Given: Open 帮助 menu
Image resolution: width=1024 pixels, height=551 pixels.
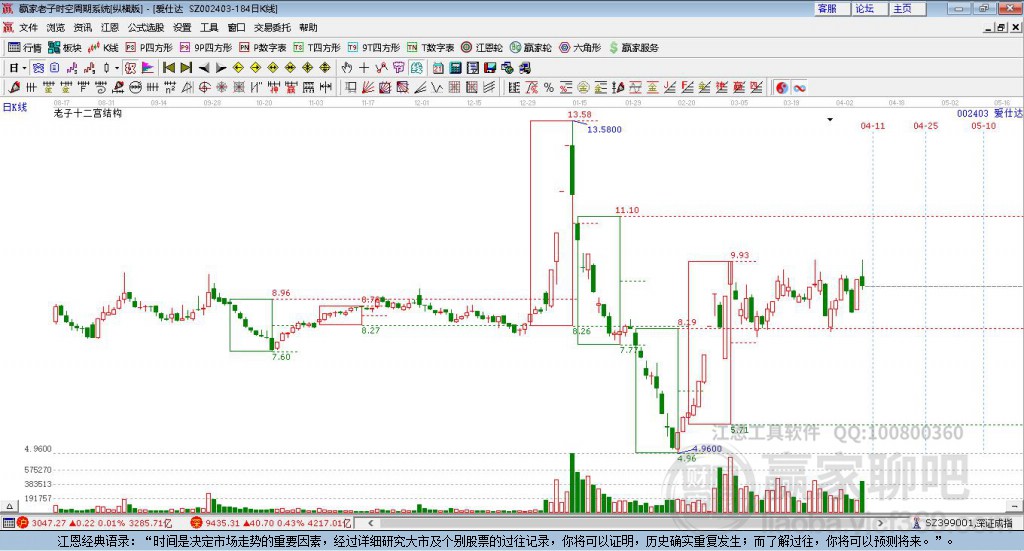Looking at the screenshot, I should click(308, 27).
